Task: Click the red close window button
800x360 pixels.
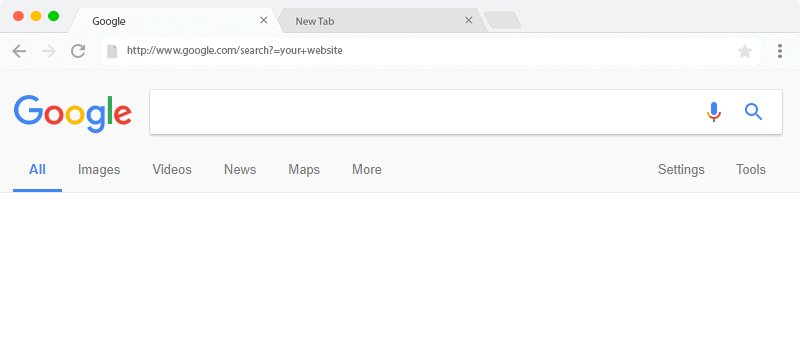Action: tap(19, 16)
